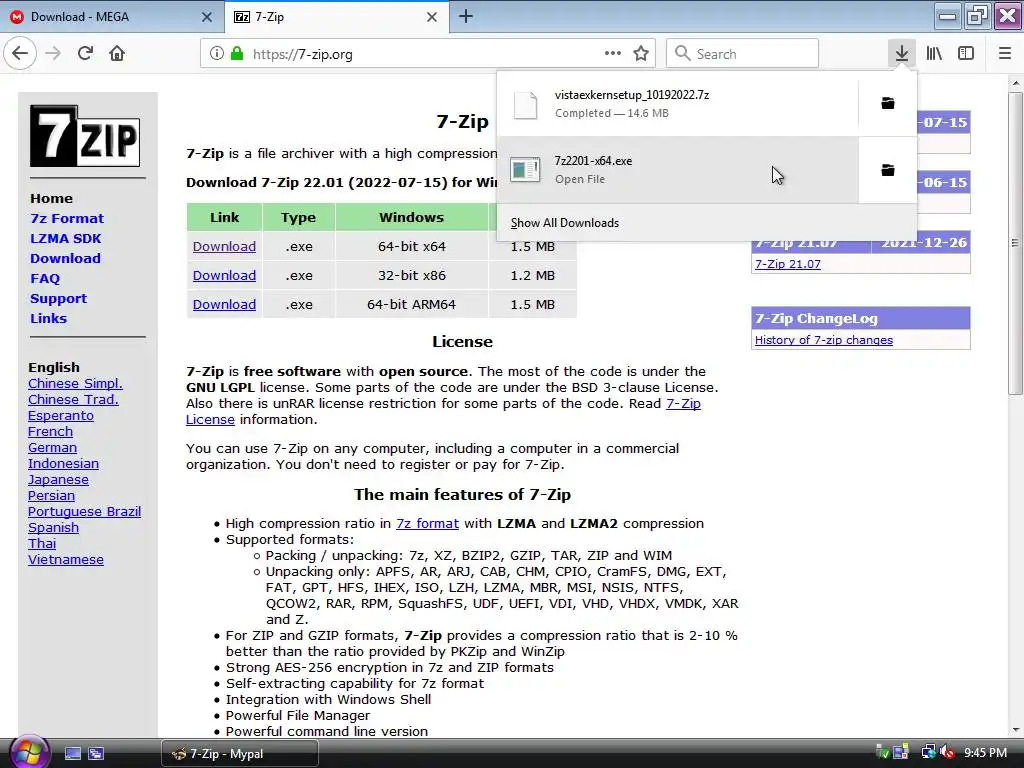Go back with the browser back arrow
Screen dimensions: 1024x768
click(20, 54)
